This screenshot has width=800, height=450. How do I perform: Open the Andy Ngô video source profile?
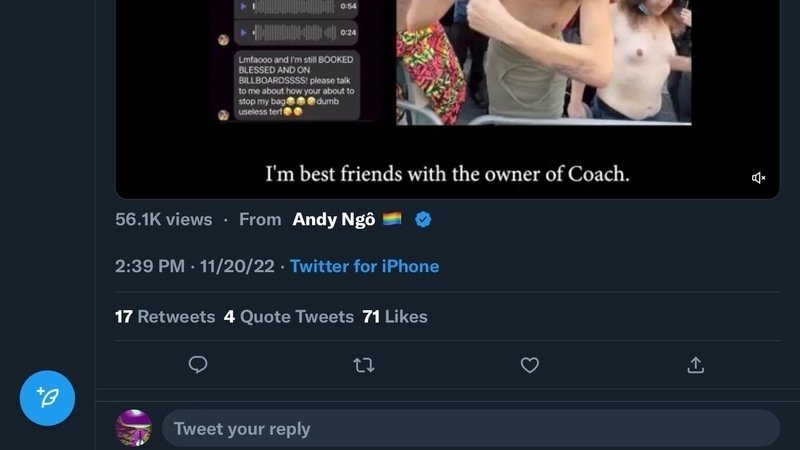333,219
